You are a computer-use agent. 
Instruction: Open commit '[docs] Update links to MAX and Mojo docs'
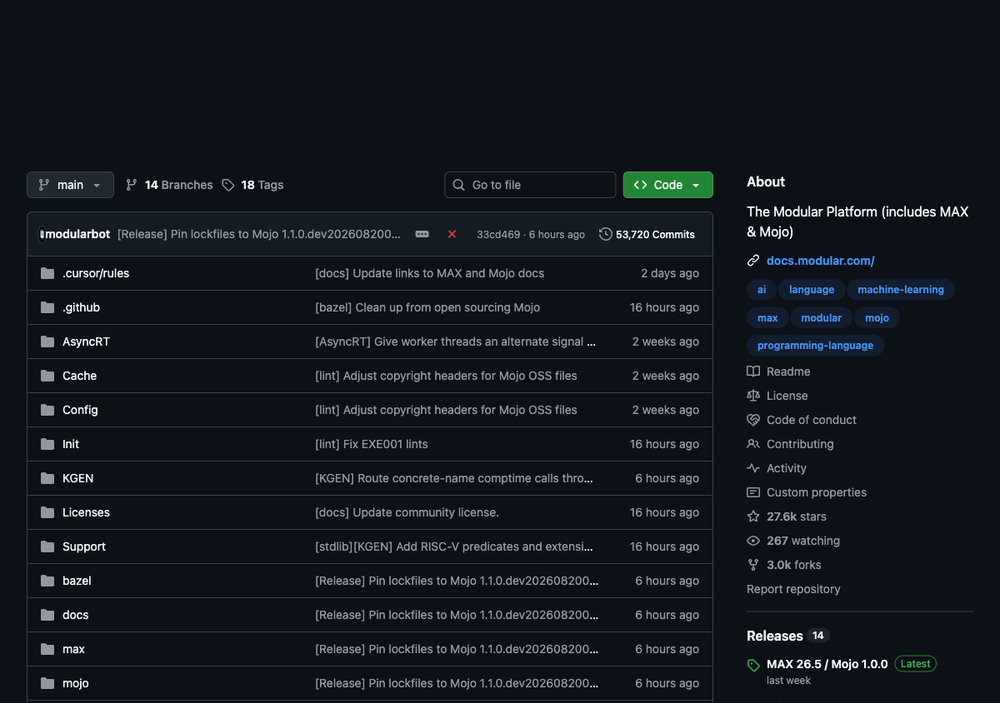pos(429,273)
